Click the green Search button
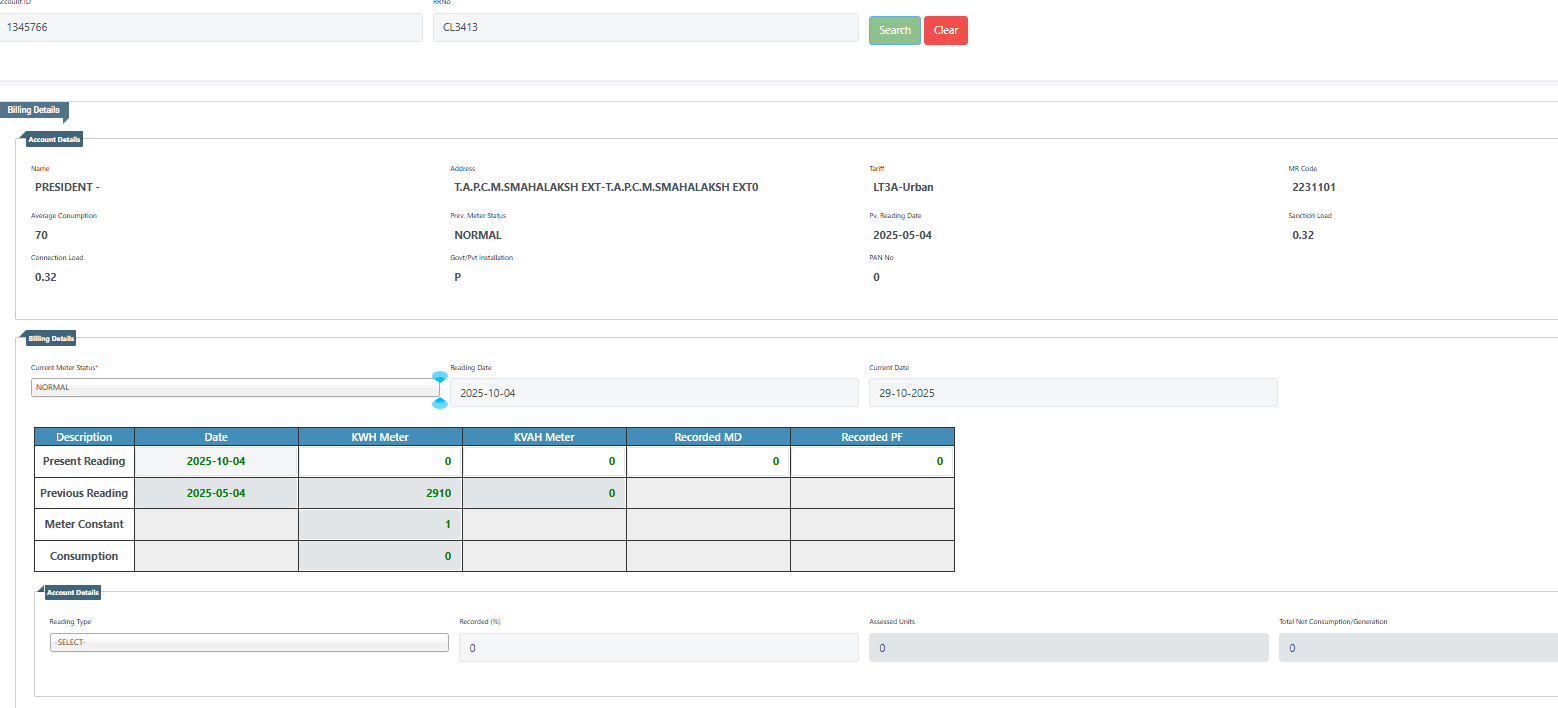 [x=894, y=30]
